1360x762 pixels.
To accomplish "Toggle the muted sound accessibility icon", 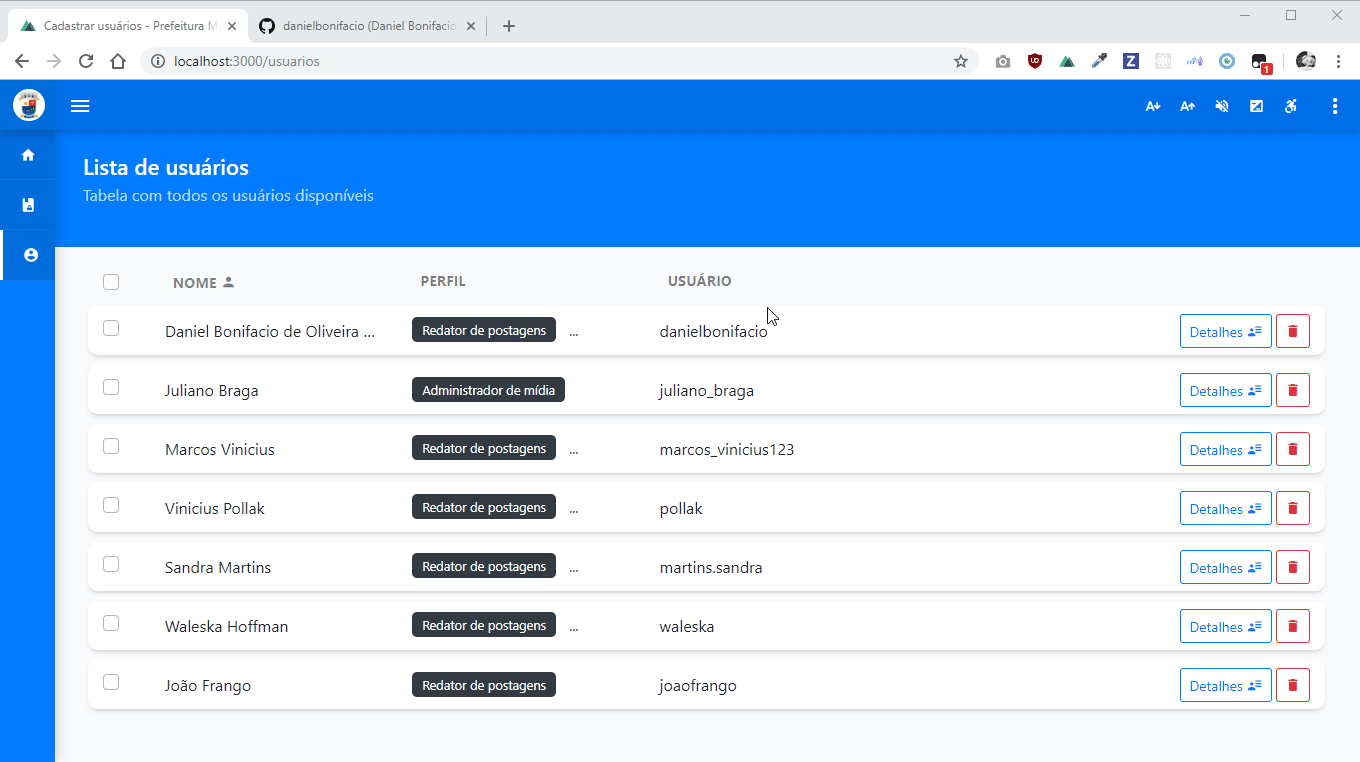I will pyautogui.click(x=1222, y=106).
